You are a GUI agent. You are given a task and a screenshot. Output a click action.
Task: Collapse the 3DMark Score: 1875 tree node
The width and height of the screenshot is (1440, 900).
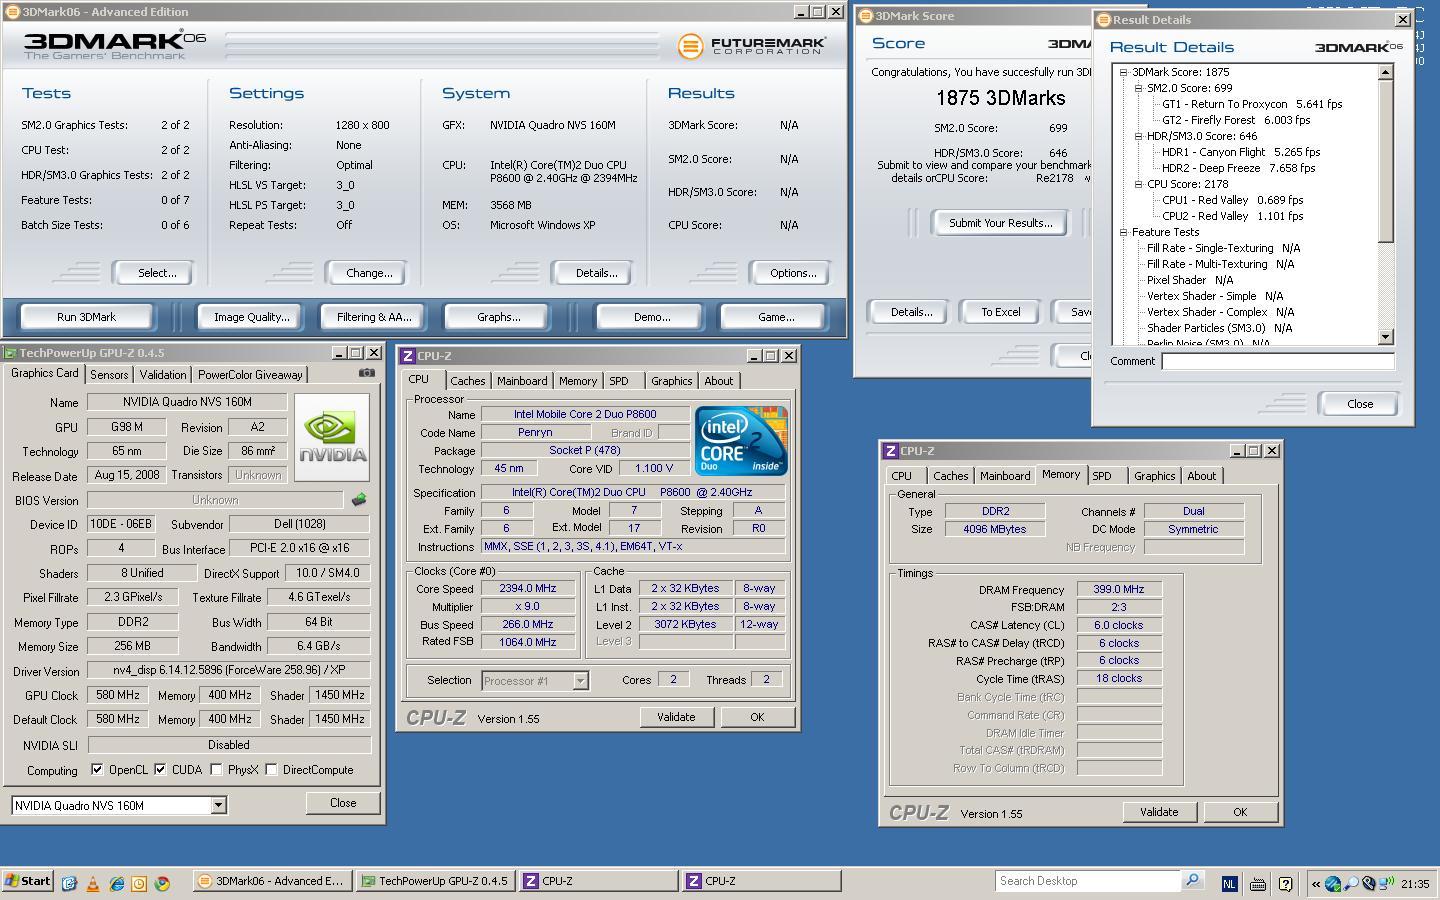pos(1123,72)
